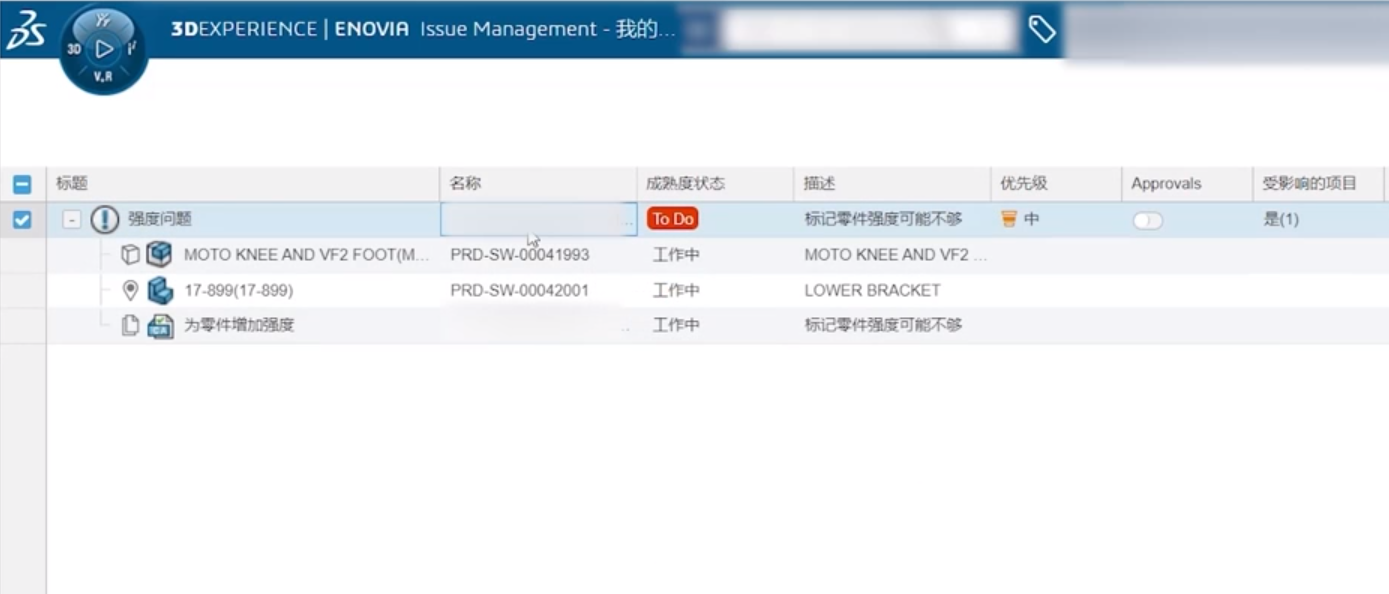The image size is (1389, 594).
Task: Click the issue exclamation icon for 强度问题
Action: click(105, 220)
